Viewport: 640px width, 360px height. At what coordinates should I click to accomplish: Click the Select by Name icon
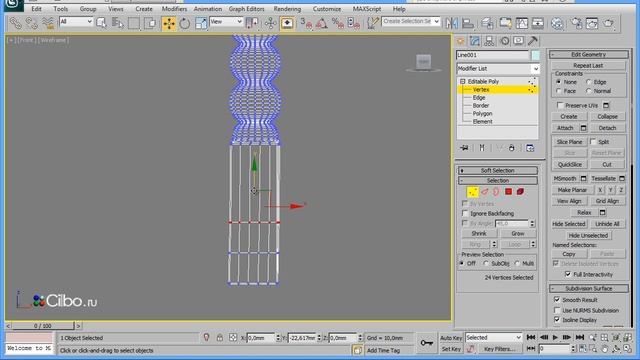(118, 23)
